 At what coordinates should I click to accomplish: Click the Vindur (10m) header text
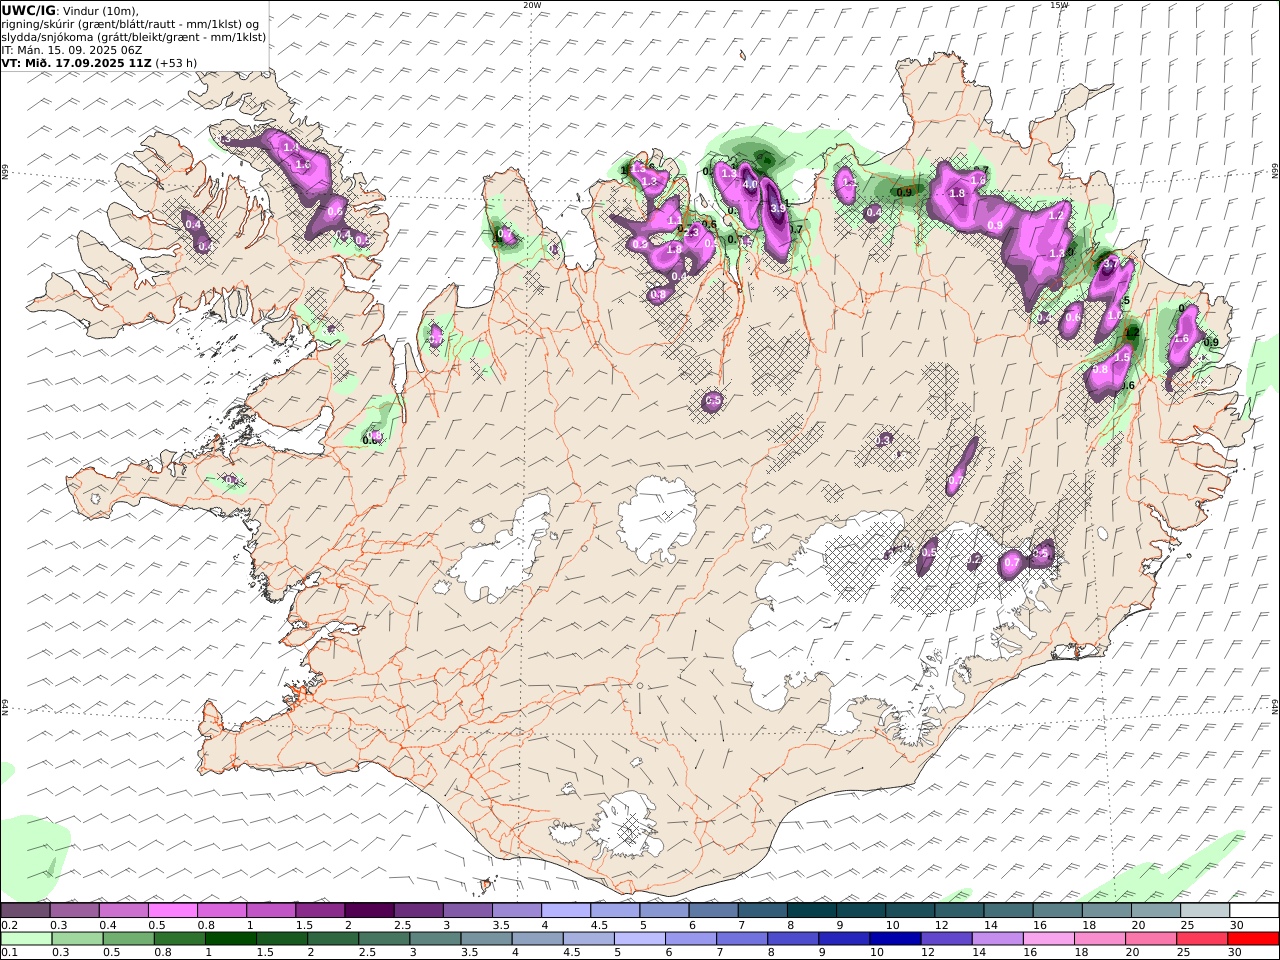pyautogui.click(x=101, y=10)
